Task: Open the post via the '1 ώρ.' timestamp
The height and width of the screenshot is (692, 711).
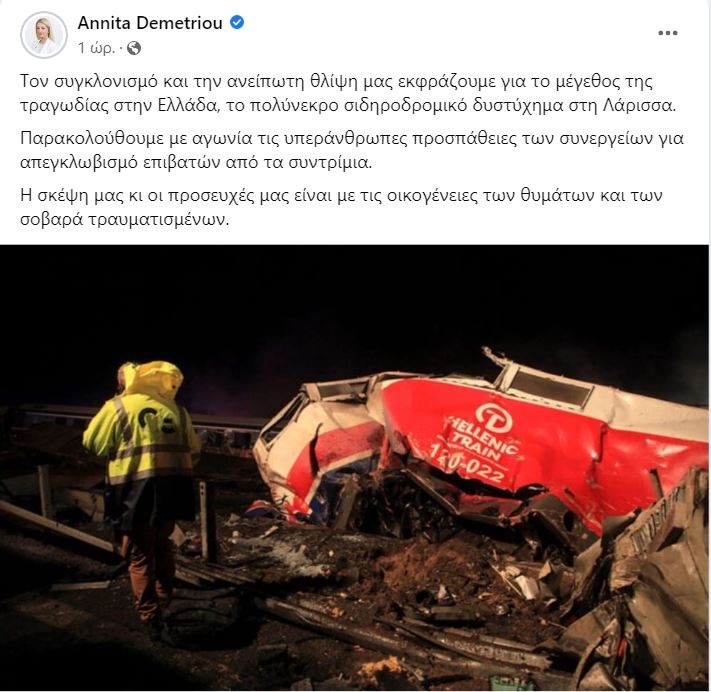Action: 96,48
